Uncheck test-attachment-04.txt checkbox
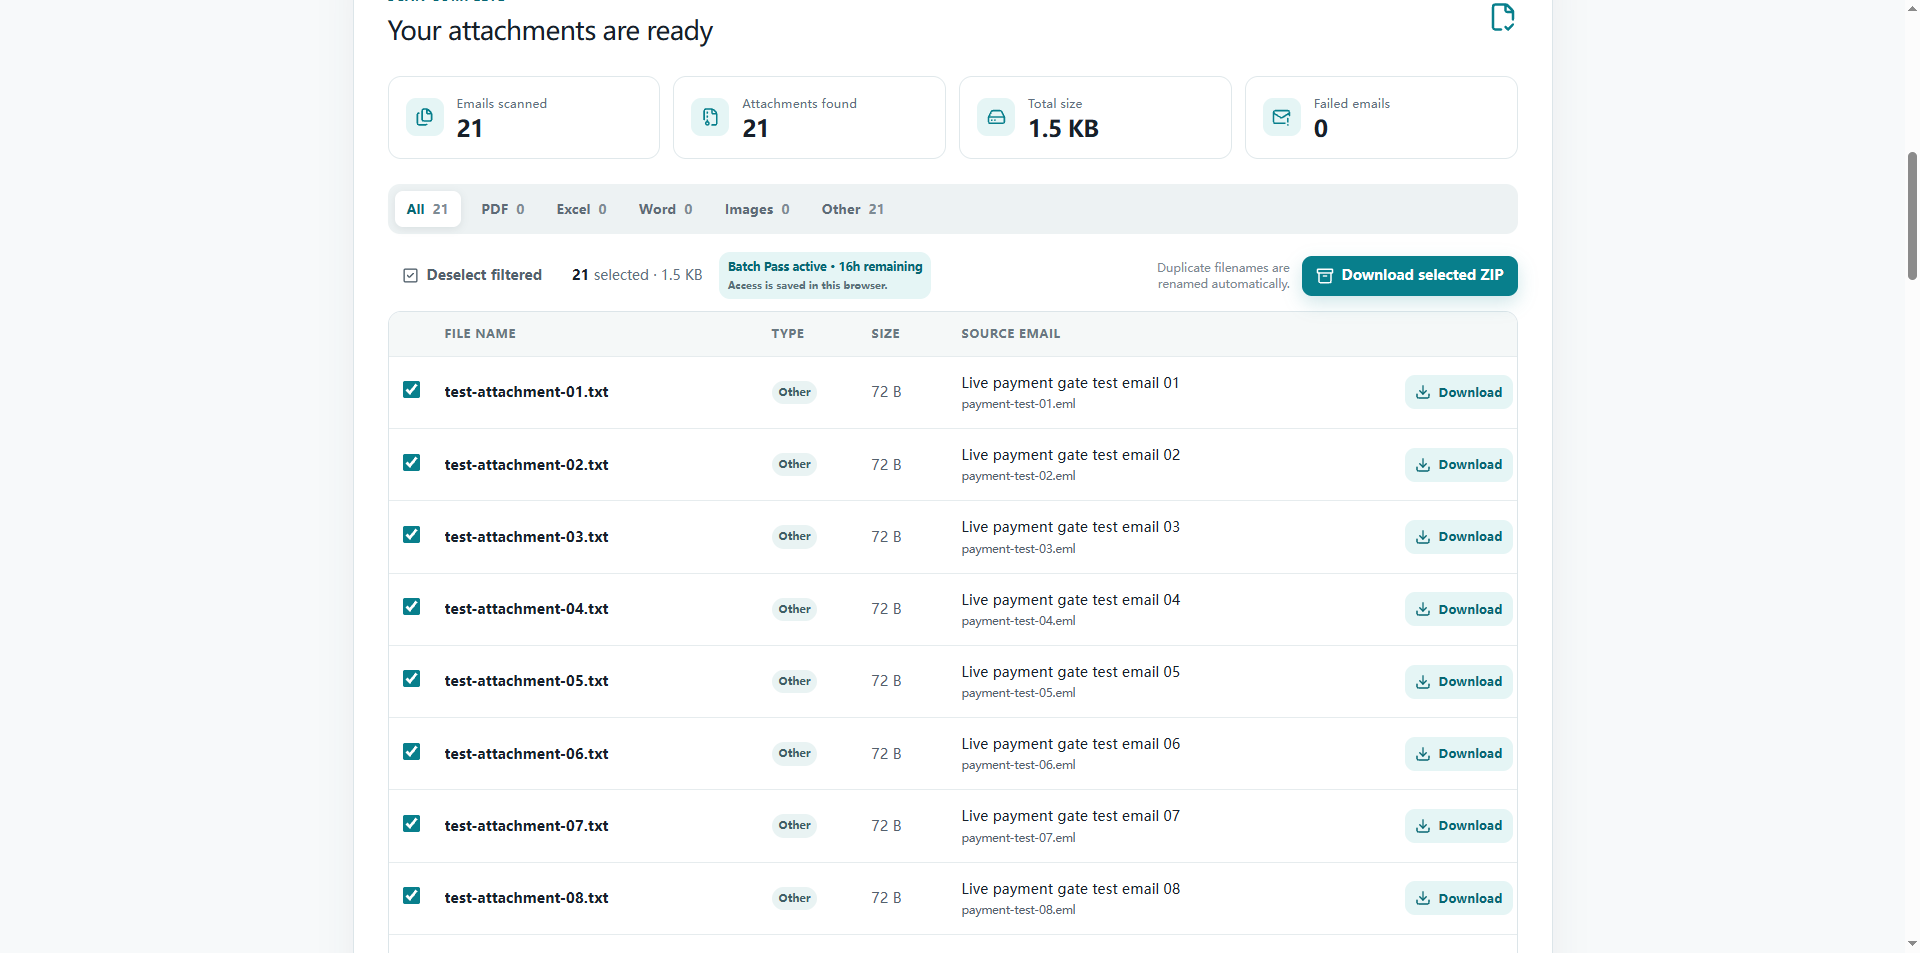1920x953 pixels. pos(411,606)
